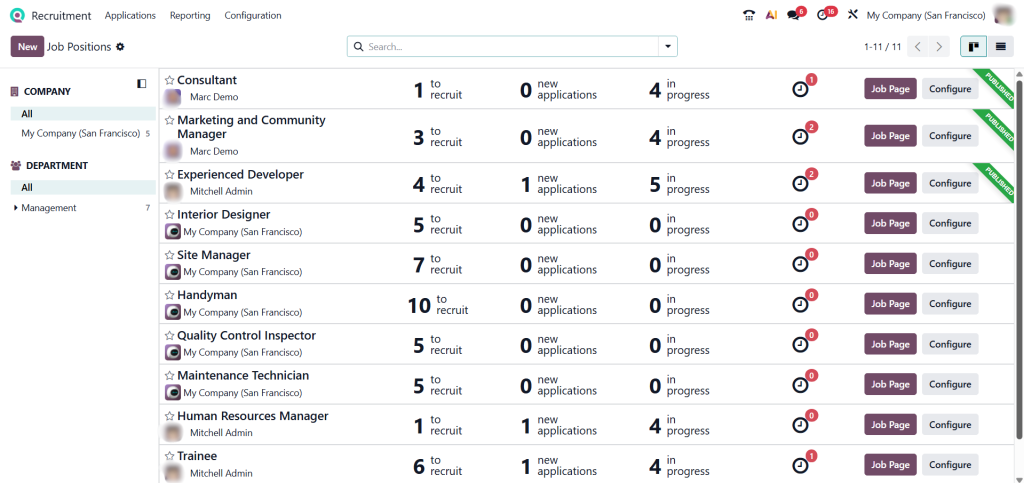1024x483 pixels.
Task: Open the AI assistant icon
Action: [x=771, y=15]
